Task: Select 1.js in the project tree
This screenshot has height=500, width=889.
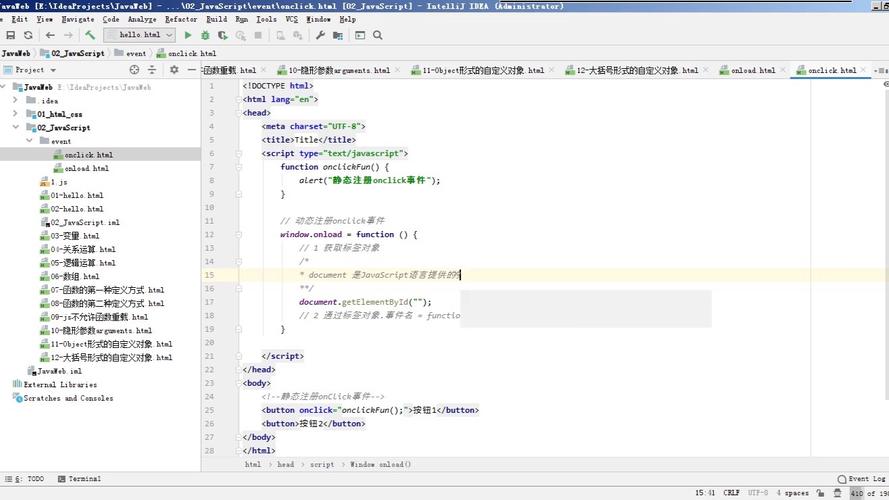Action: pos(60,182)
